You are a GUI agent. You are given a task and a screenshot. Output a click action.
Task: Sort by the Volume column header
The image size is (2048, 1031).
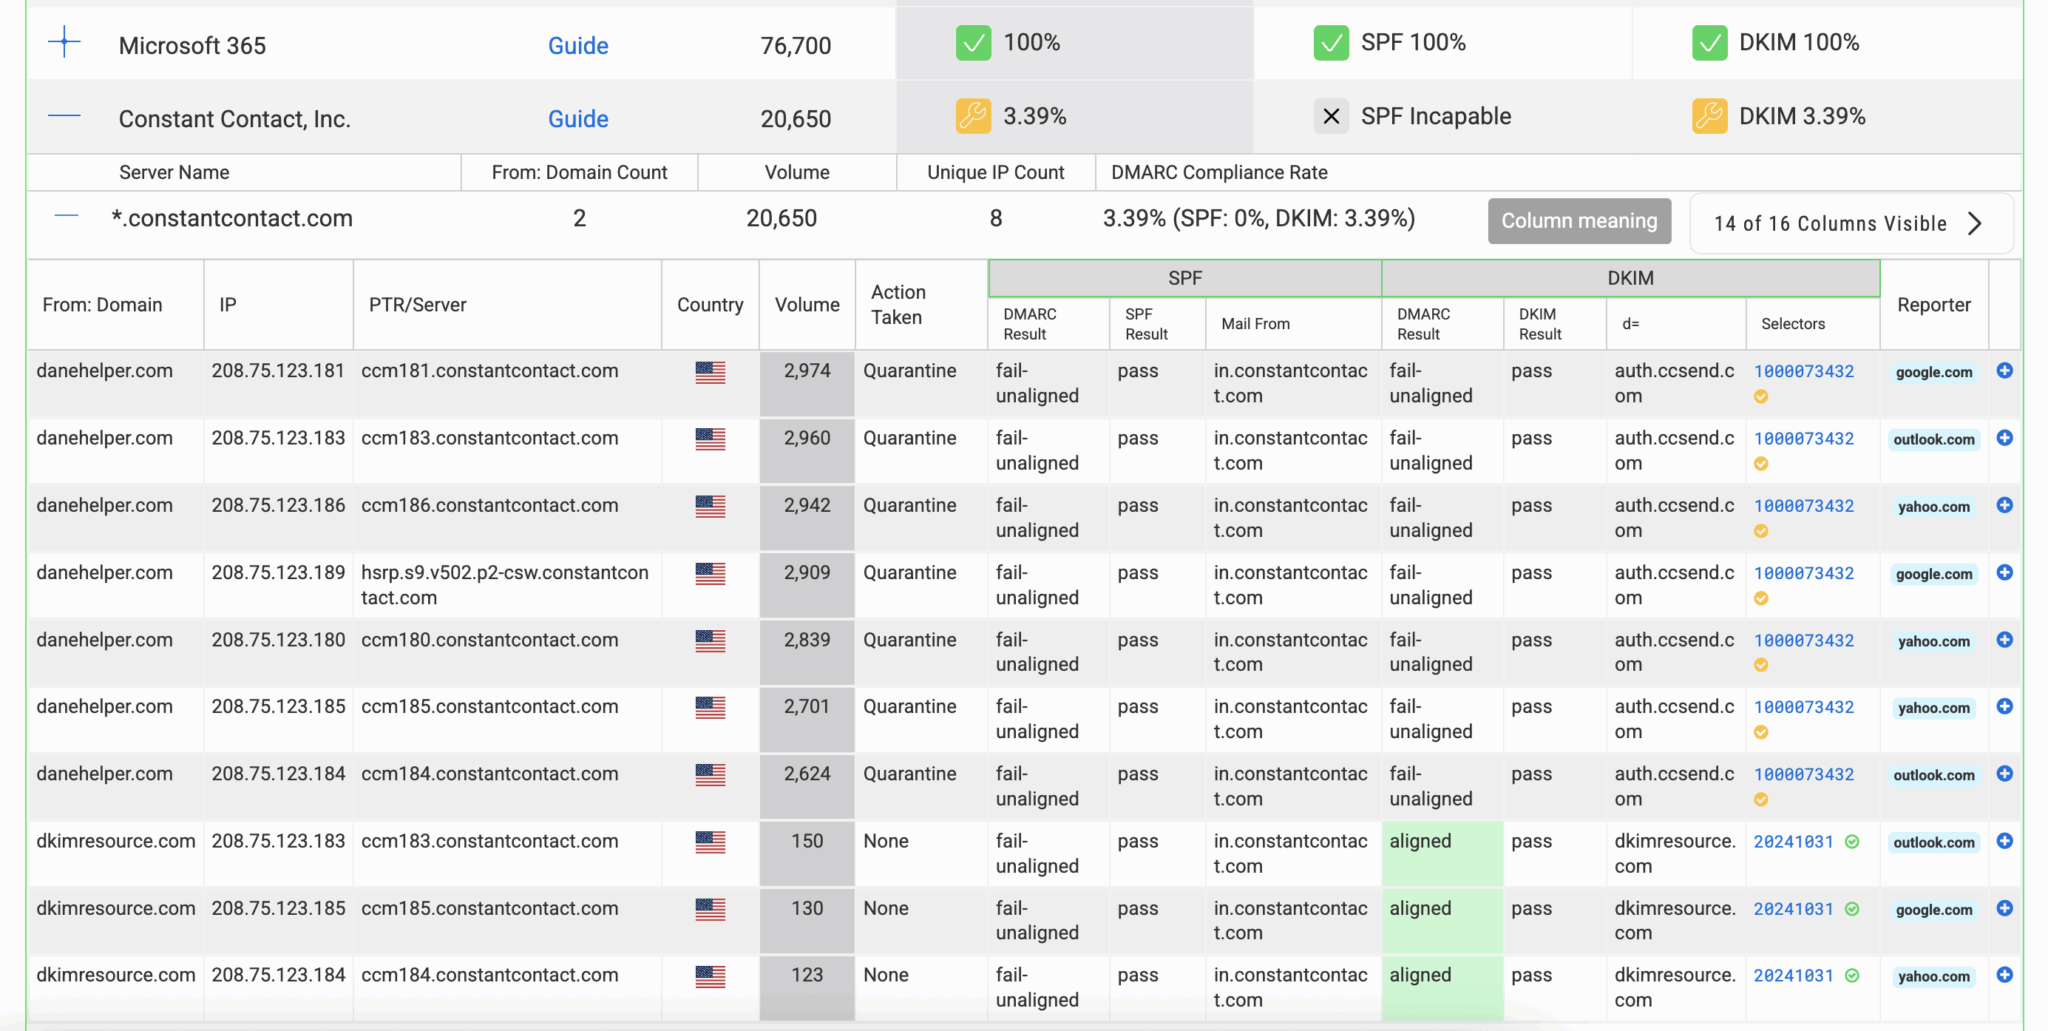[x=807, y=305]
